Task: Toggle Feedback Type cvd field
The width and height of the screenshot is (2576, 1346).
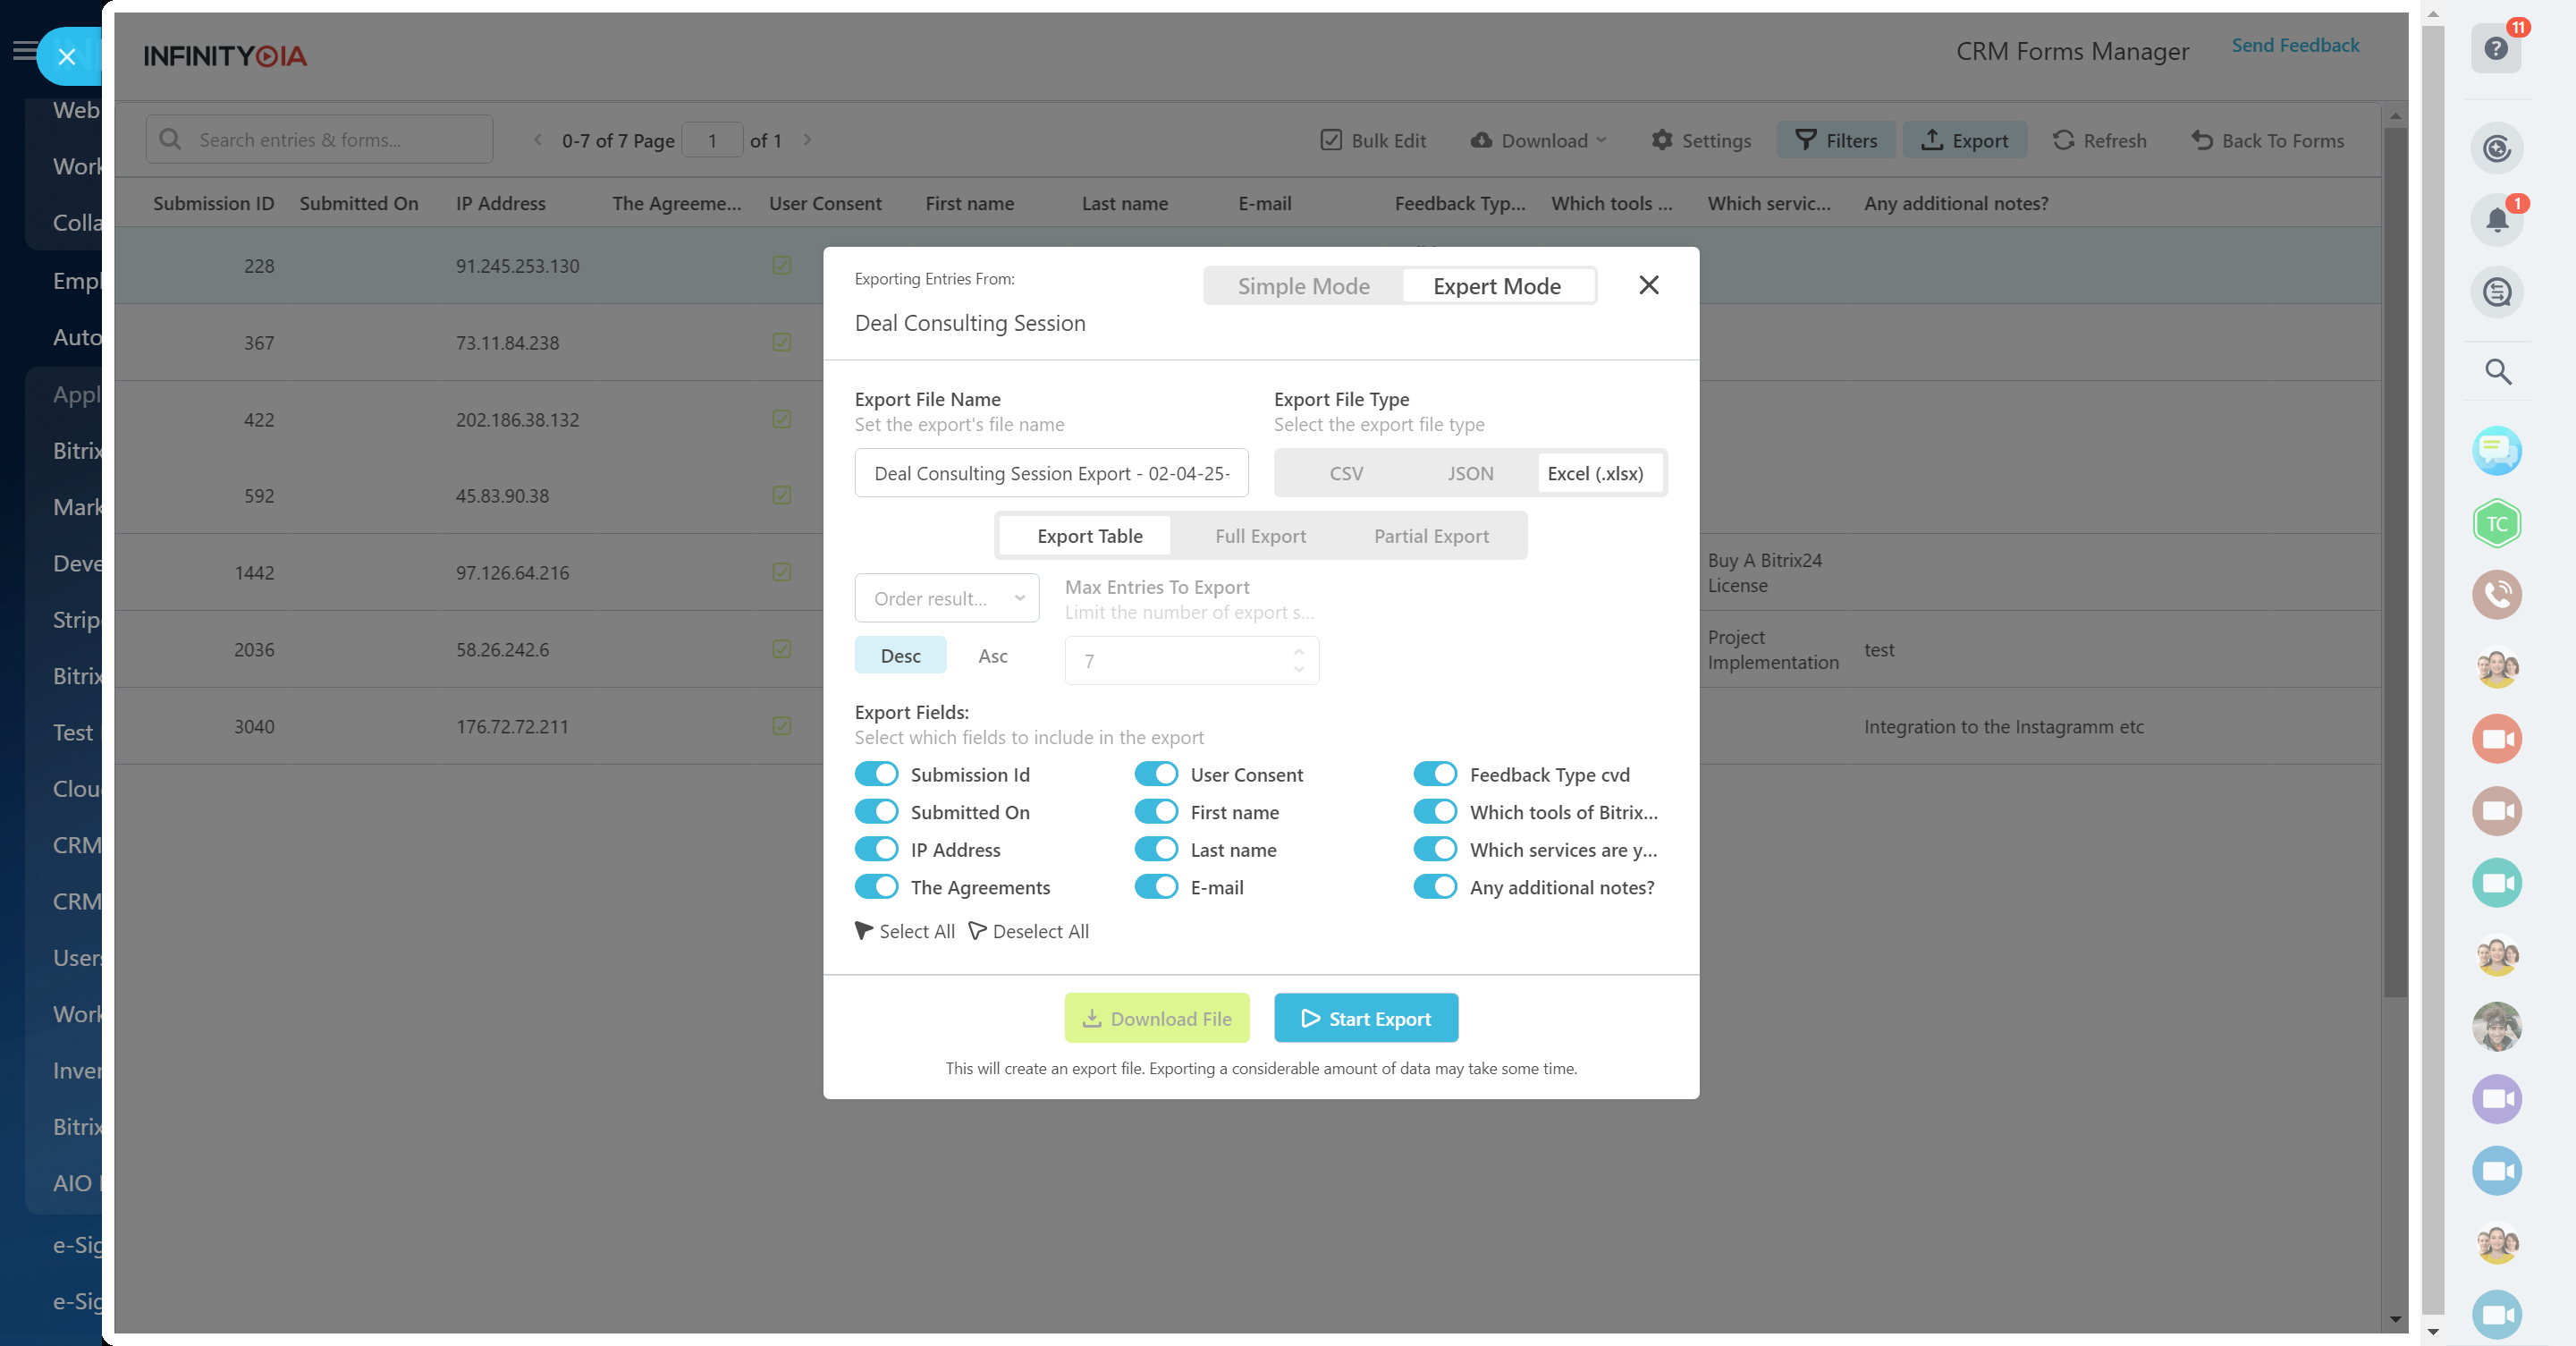Action: coord(1435,775)
